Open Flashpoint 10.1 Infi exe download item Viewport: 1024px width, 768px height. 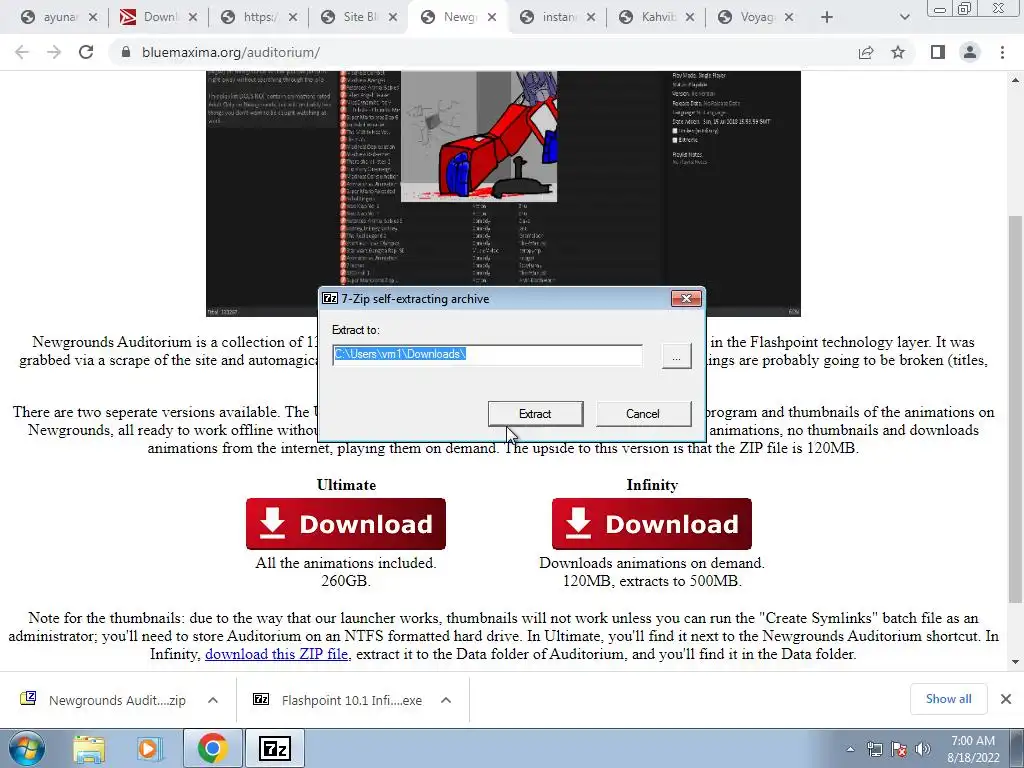338,700
